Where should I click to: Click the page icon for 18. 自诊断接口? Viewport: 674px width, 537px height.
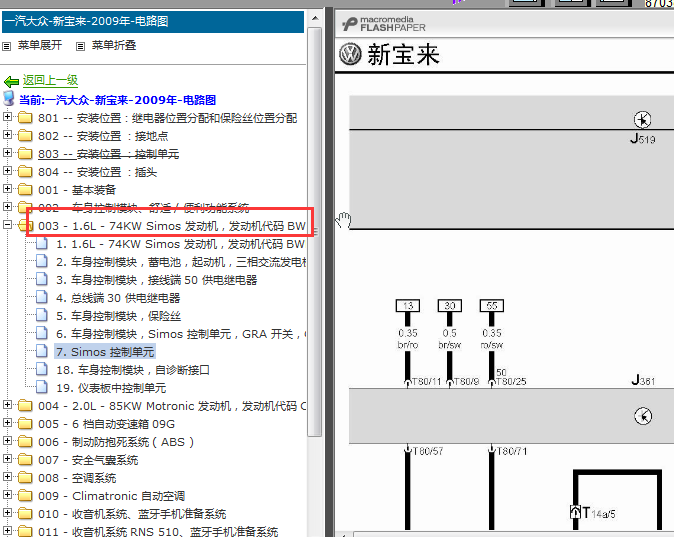[x=42, y=369]
